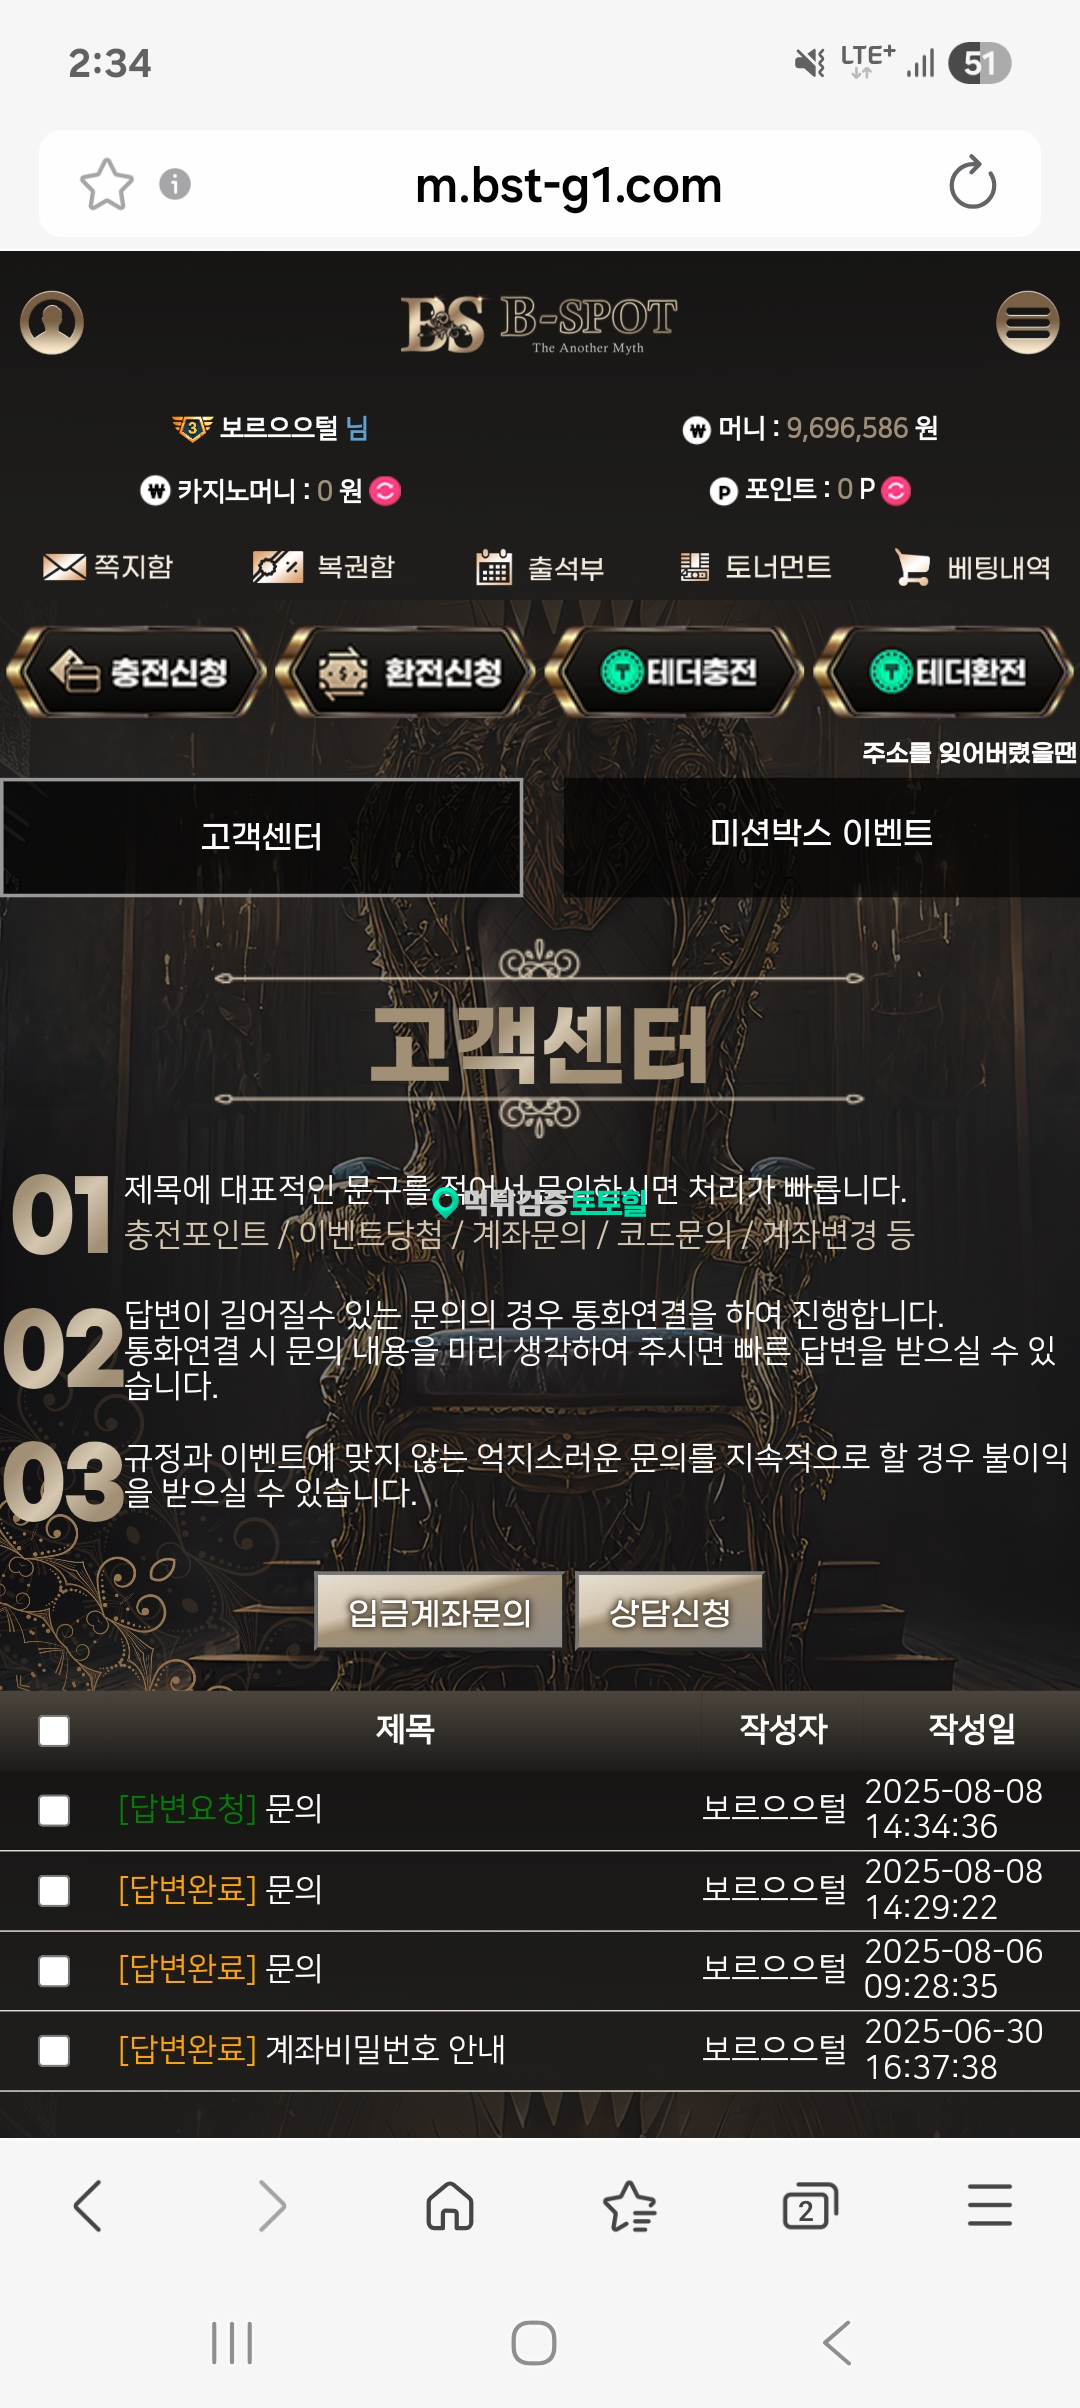Screen dimensions: 1080x2408
Task: Open the browser tabs switcher
Action: click(809, 2205)
